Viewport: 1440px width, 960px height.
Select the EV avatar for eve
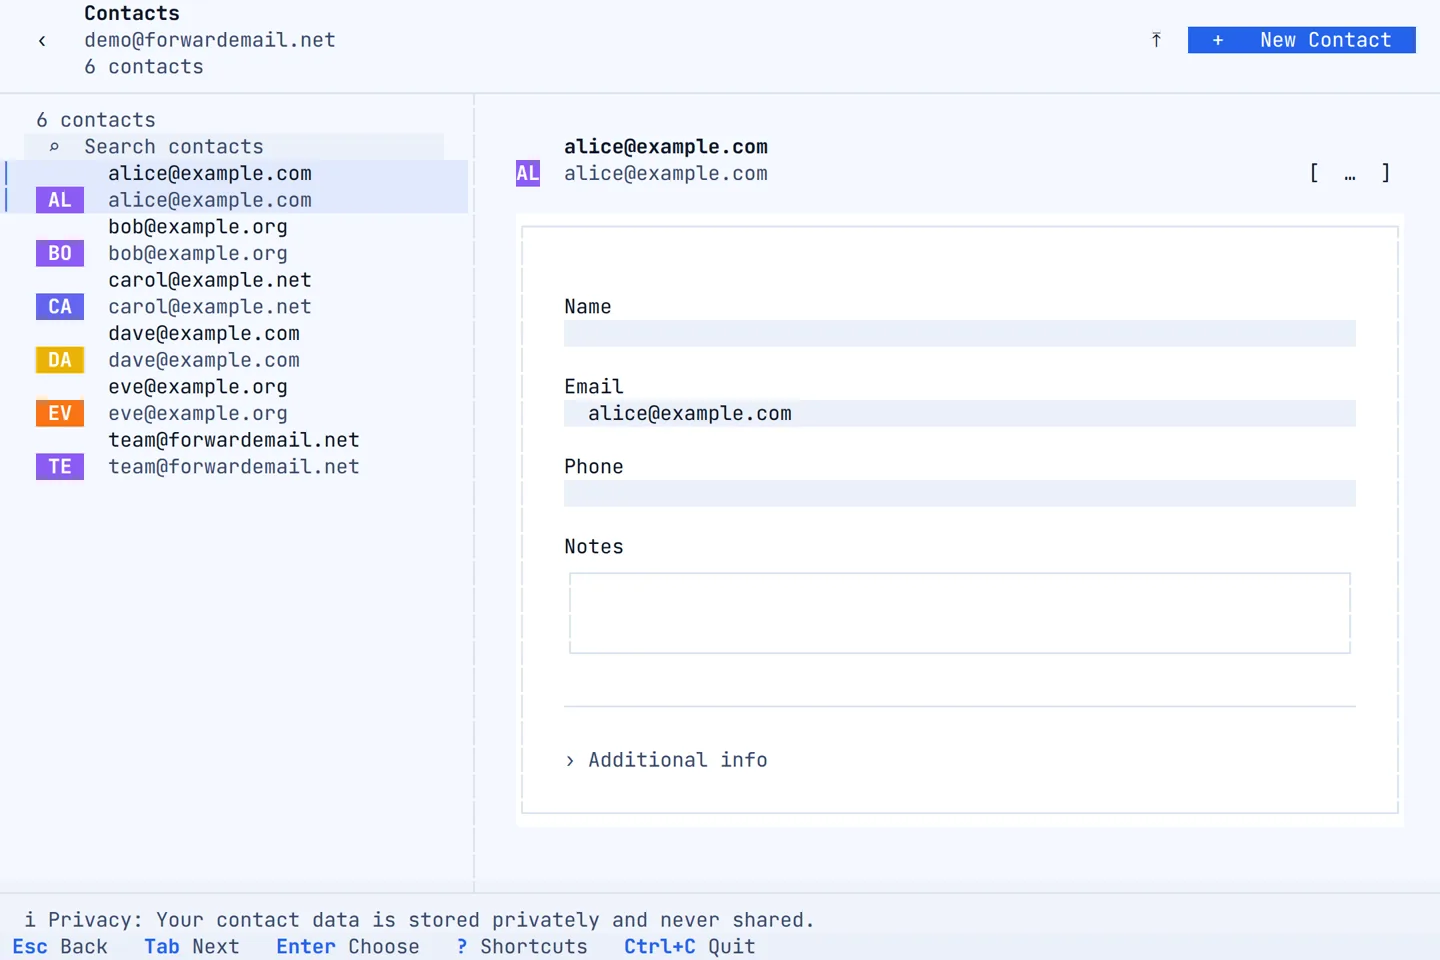60,413
